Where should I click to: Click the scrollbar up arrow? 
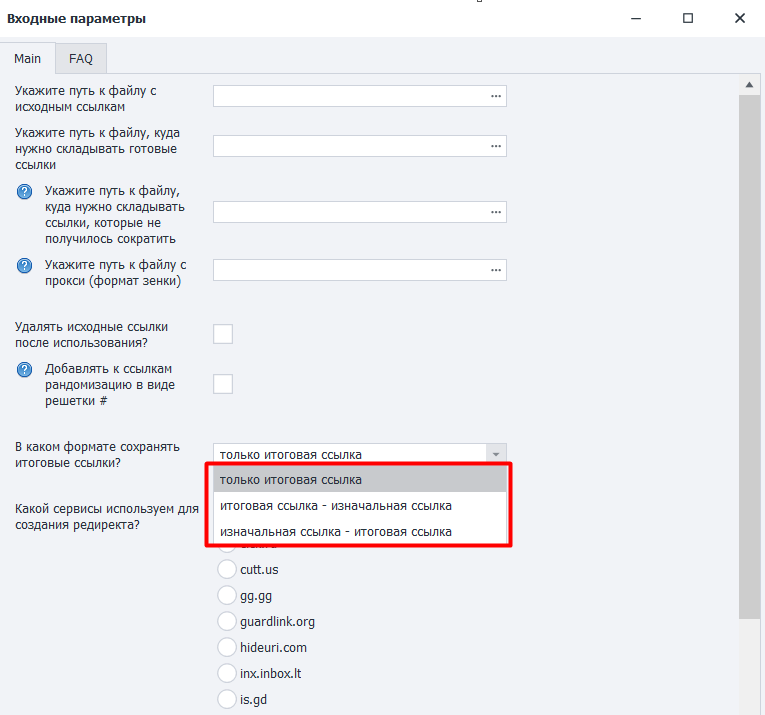(749, 85)
